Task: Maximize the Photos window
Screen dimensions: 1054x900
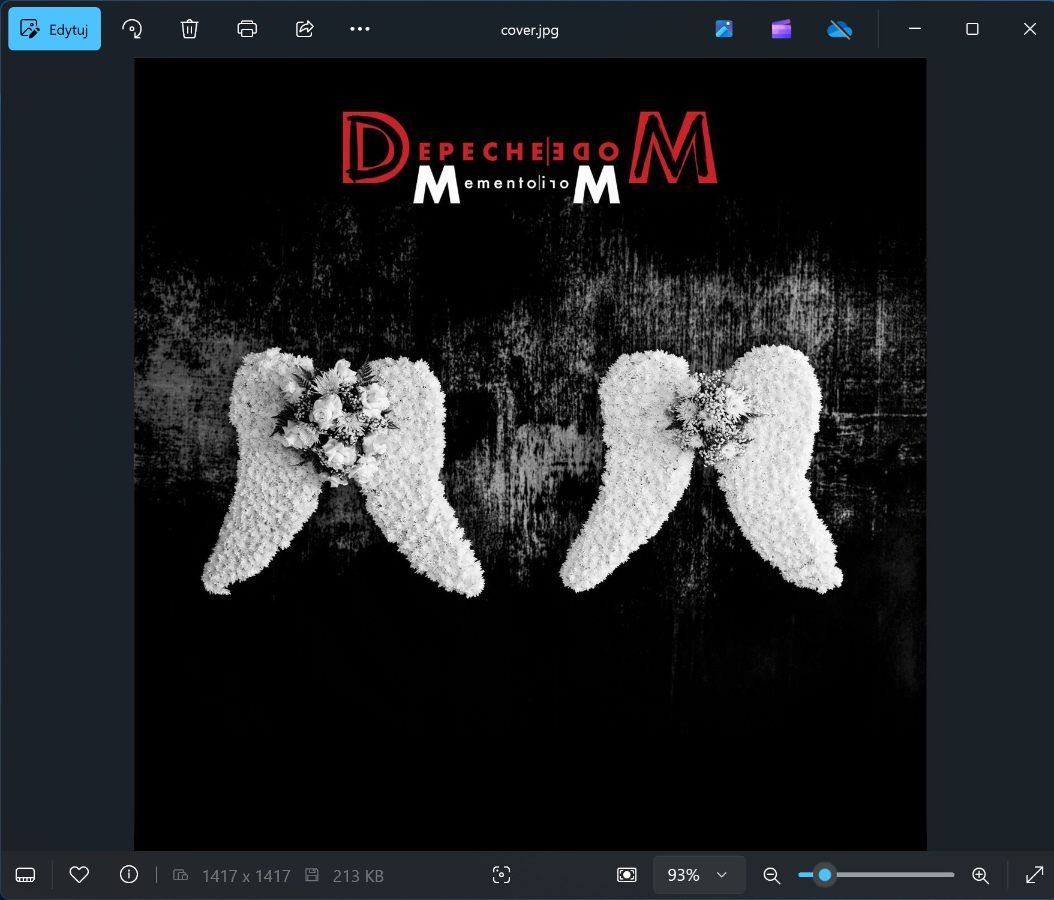Action: (x=972, y=29)
